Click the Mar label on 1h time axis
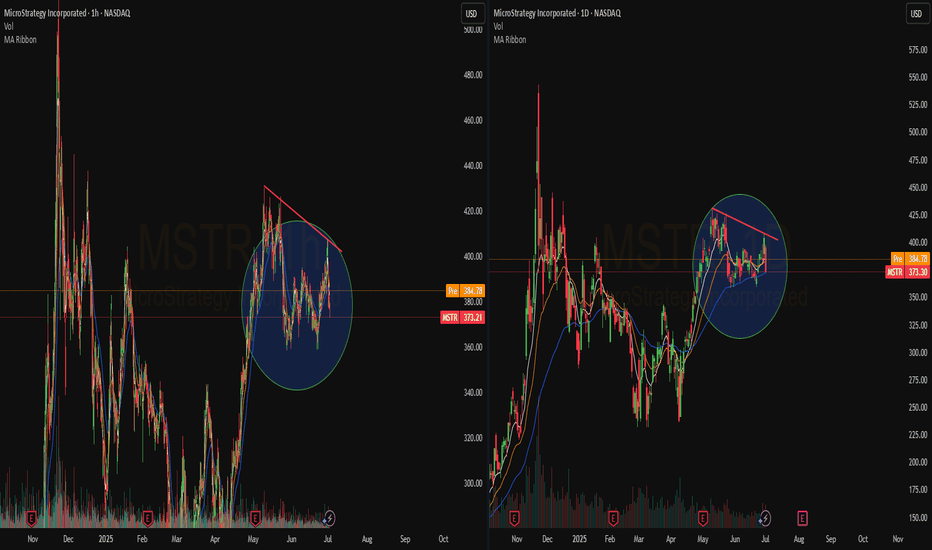The height and width of the screenshot is (550, 932). 177,539
